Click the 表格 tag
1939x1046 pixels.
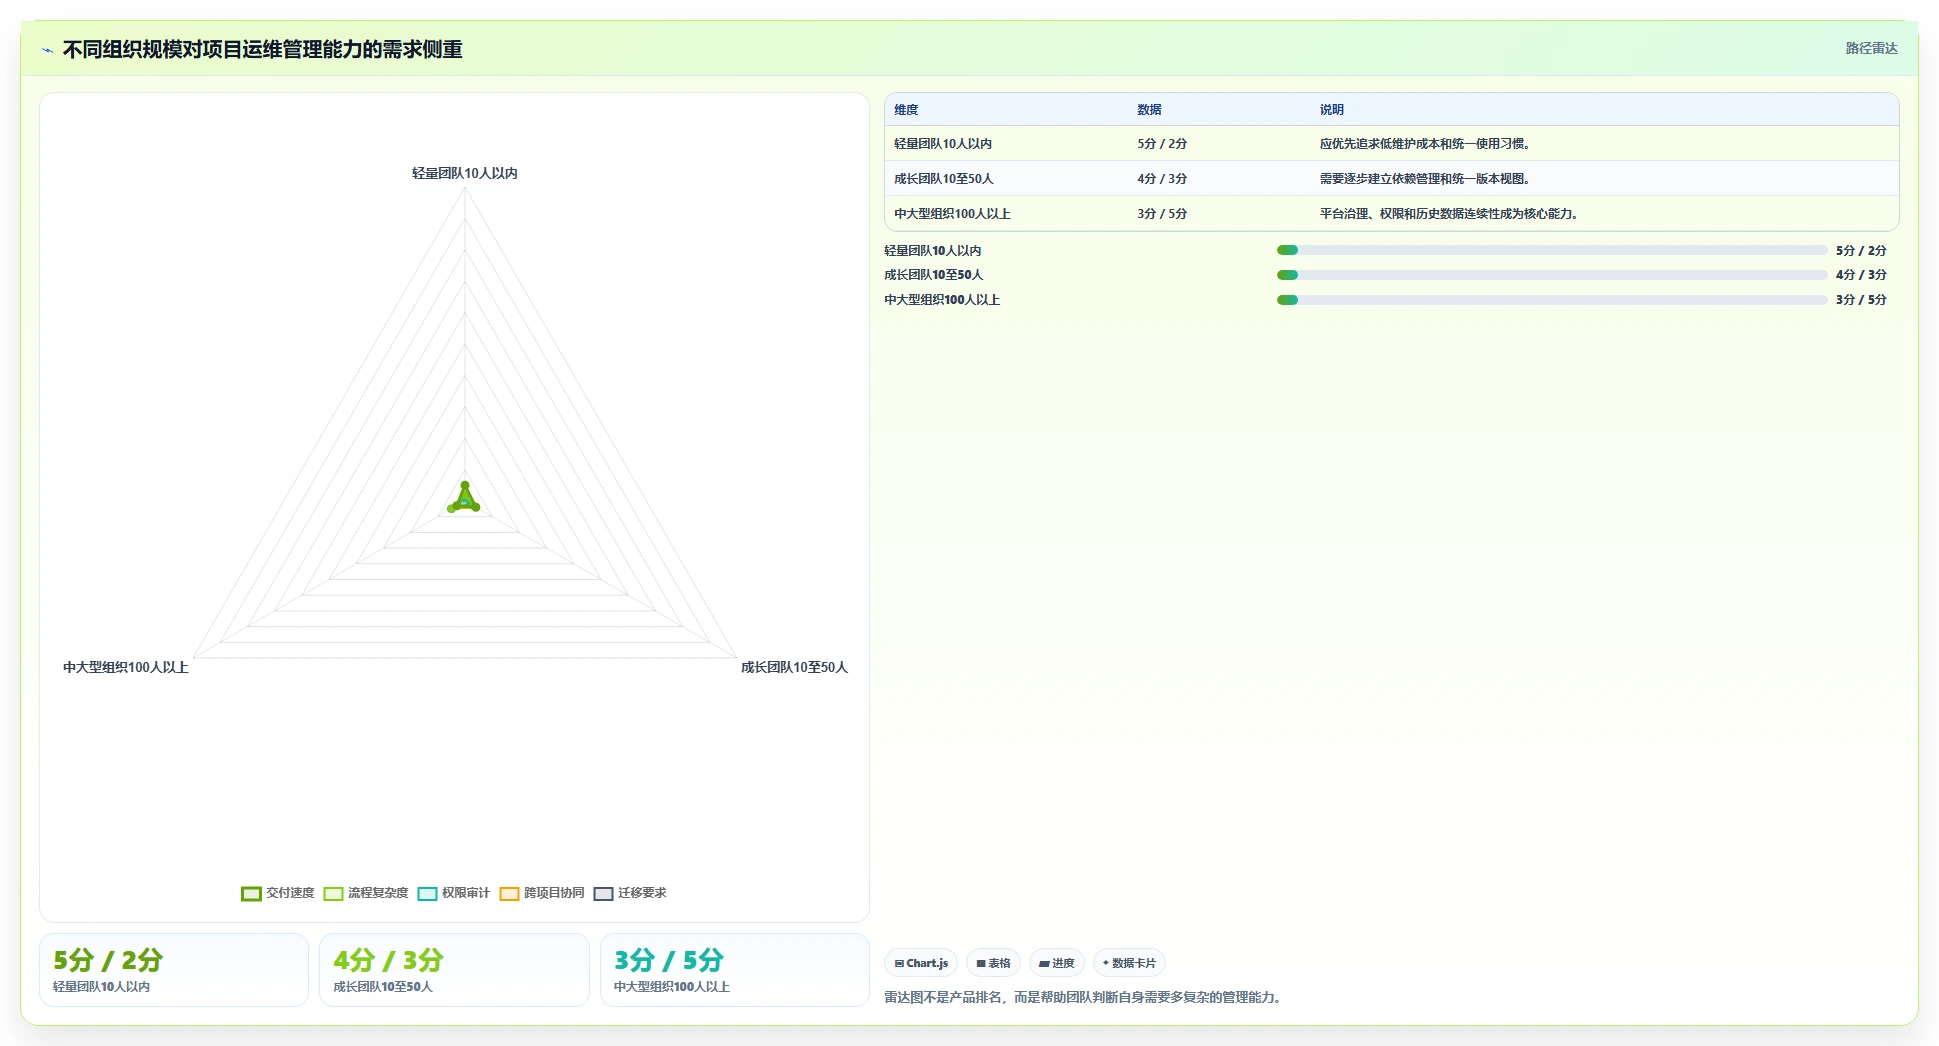pyautogui.click(x=993, y=963)
